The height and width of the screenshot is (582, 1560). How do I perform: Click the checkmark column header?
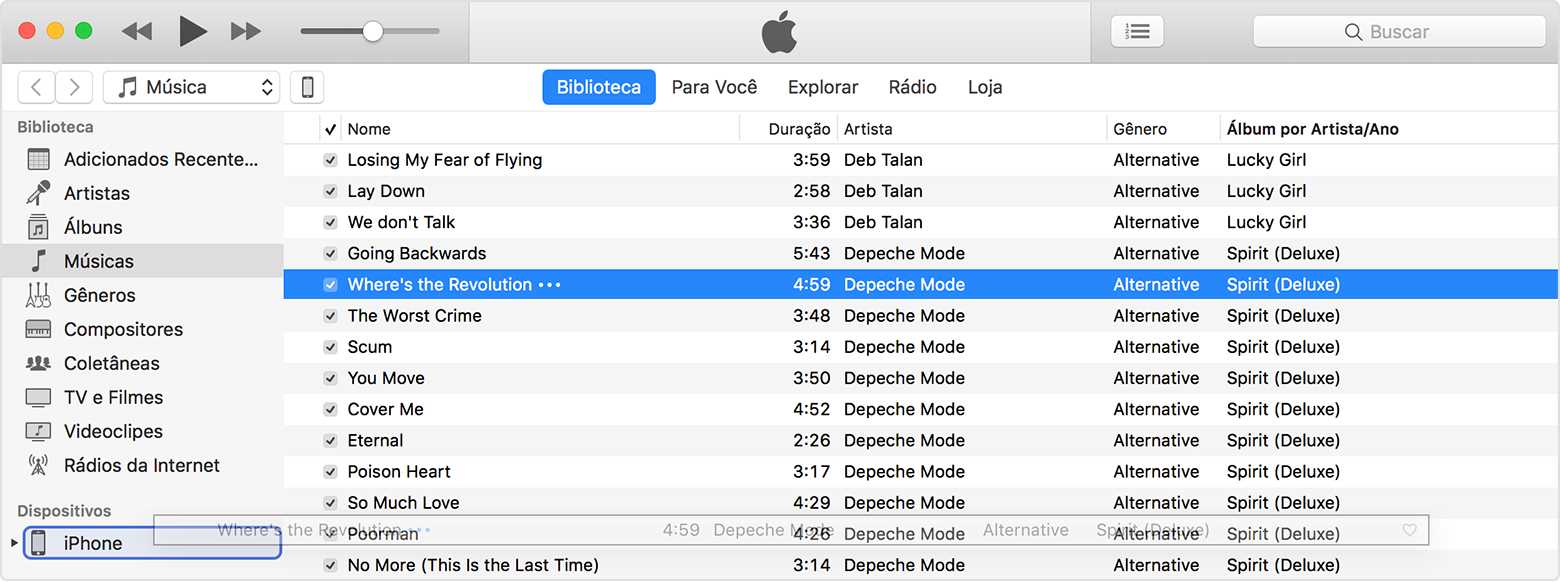(x=331, y=129)
